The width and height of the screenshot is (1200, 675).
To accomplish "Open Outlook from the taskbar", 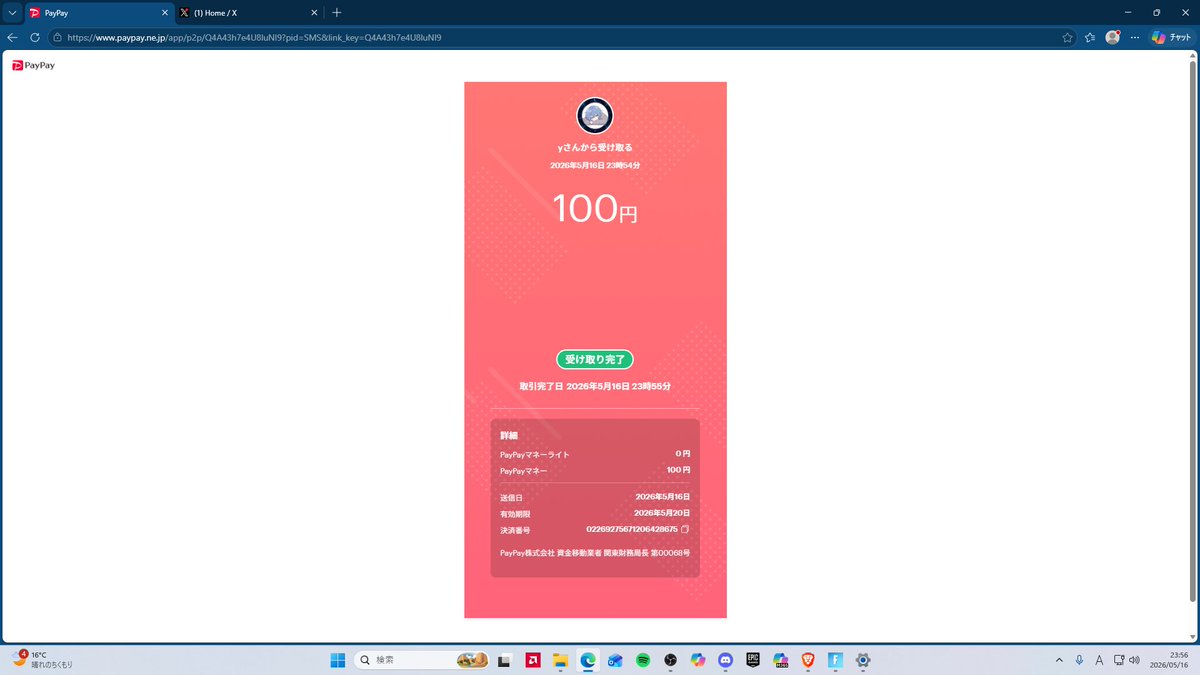I will (616, 660).
